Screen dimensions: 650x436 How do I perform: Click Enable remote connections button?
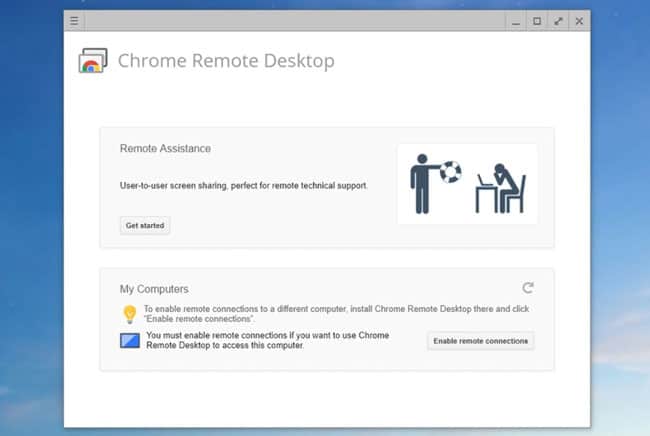(x=481, y=341)
